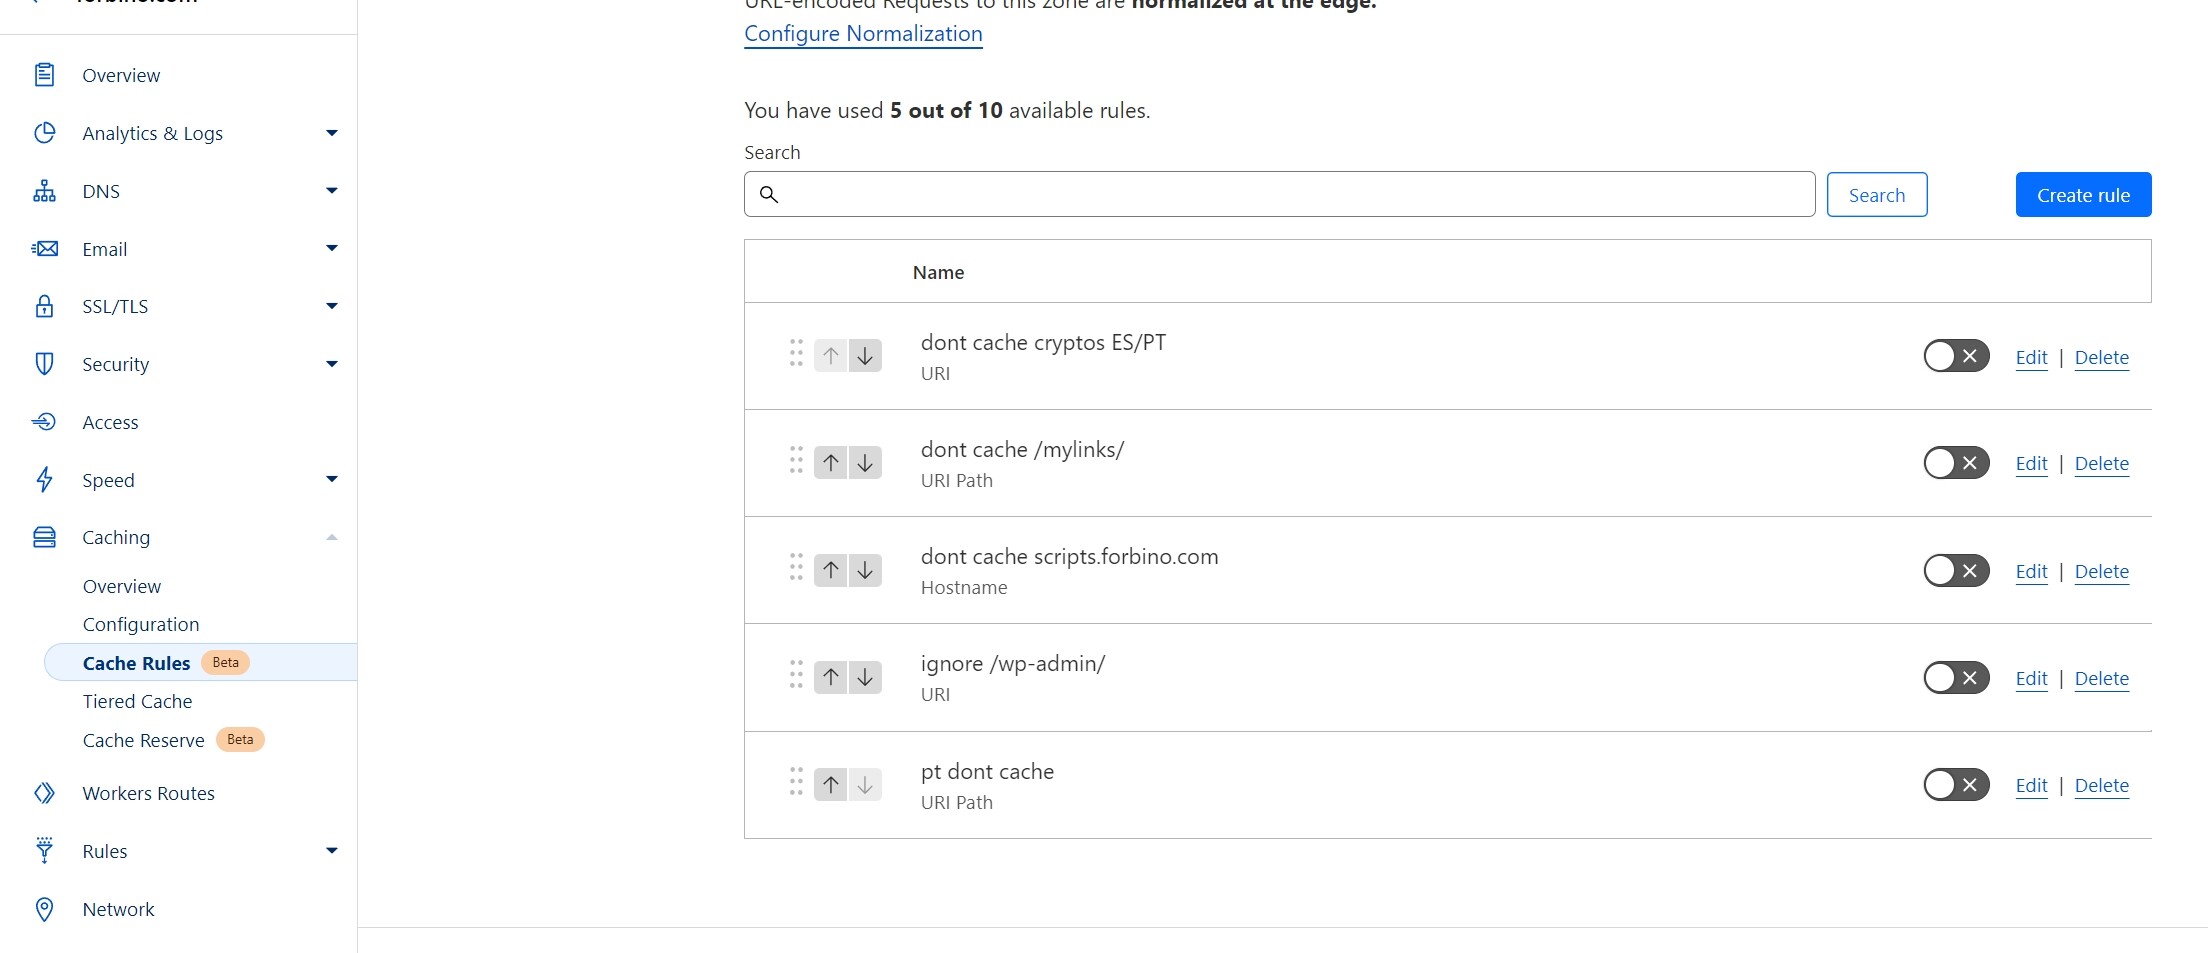Open the Configure Normalization link
Viewport: 2208px width, 953px height.
(863, 33)
